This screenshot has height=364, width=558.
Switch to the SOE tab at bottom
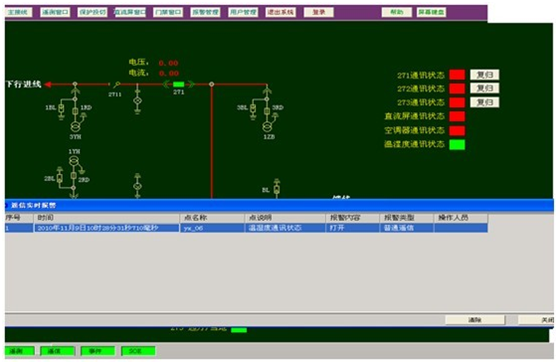point(138,351)
